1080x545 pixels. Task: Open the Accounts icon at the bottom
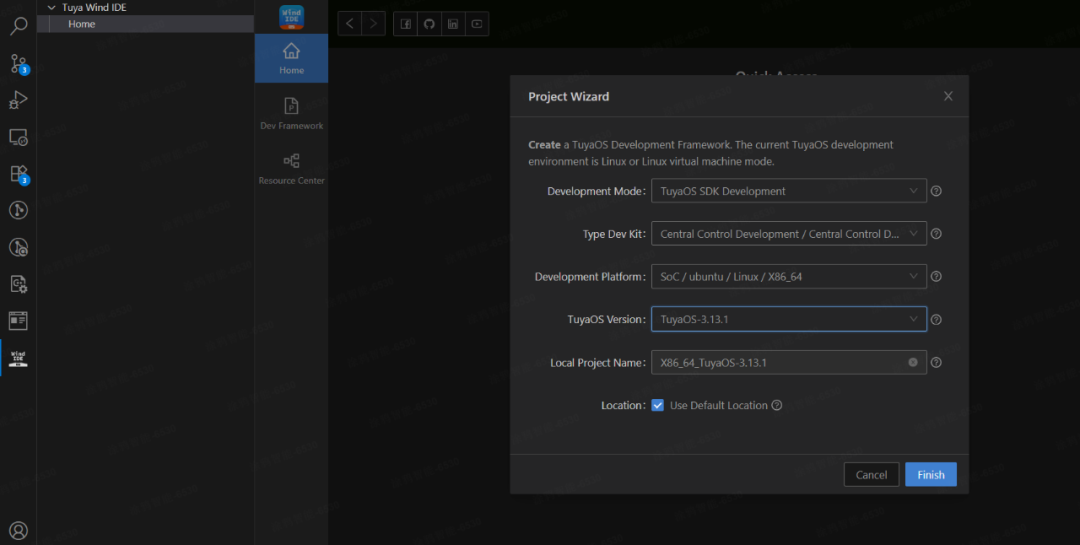(19, 531)
